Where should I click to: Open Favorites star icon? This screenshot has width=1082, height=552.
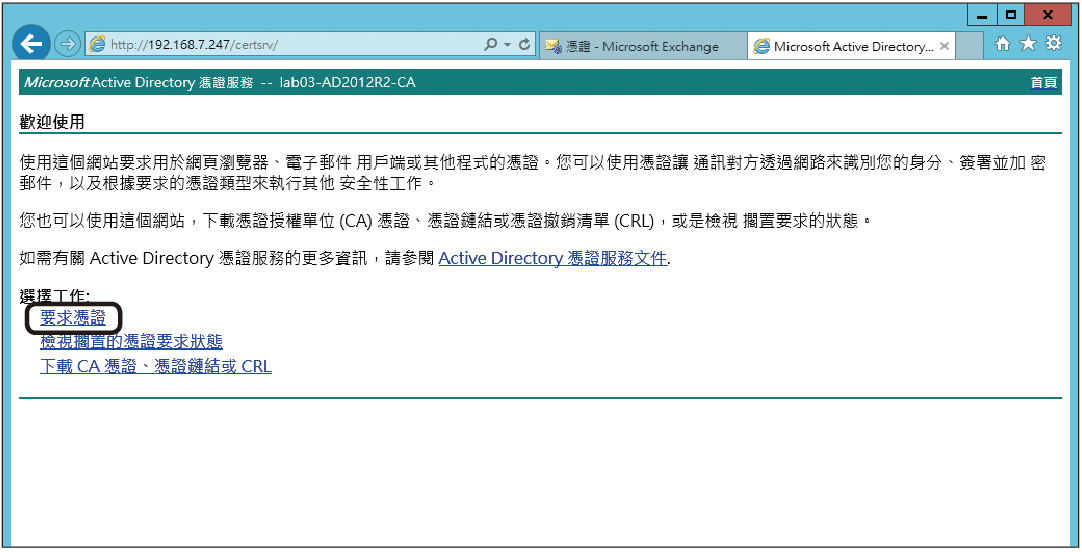coord(1028,44)
